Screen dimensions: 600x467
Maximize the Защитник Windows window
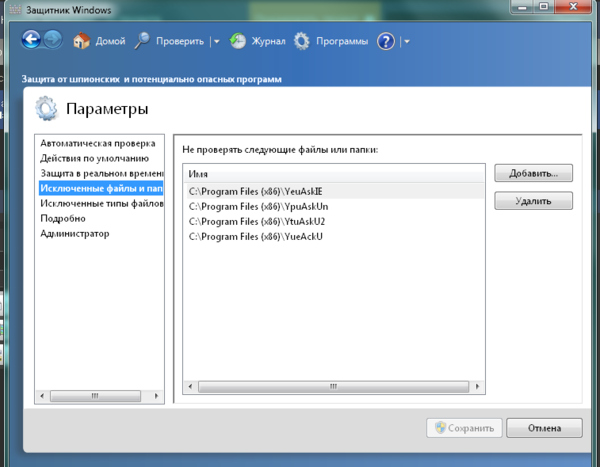tap(544, 7)
